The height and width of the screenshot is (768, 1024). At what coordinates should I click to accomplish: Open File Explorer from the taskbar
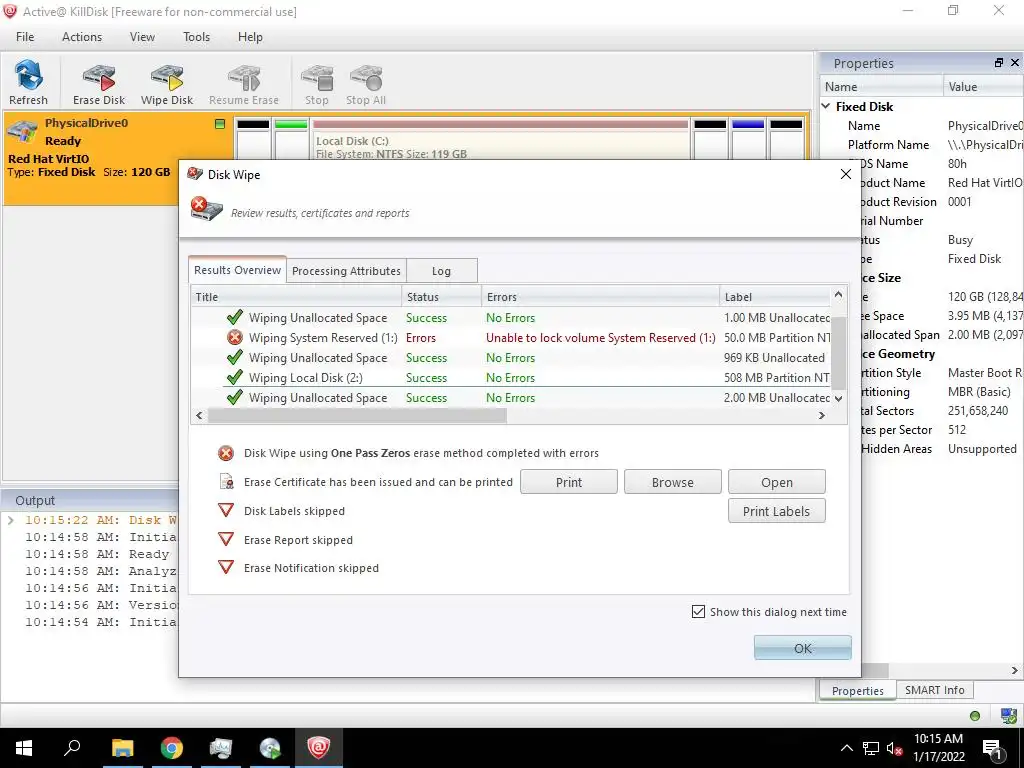pos(122,748)
